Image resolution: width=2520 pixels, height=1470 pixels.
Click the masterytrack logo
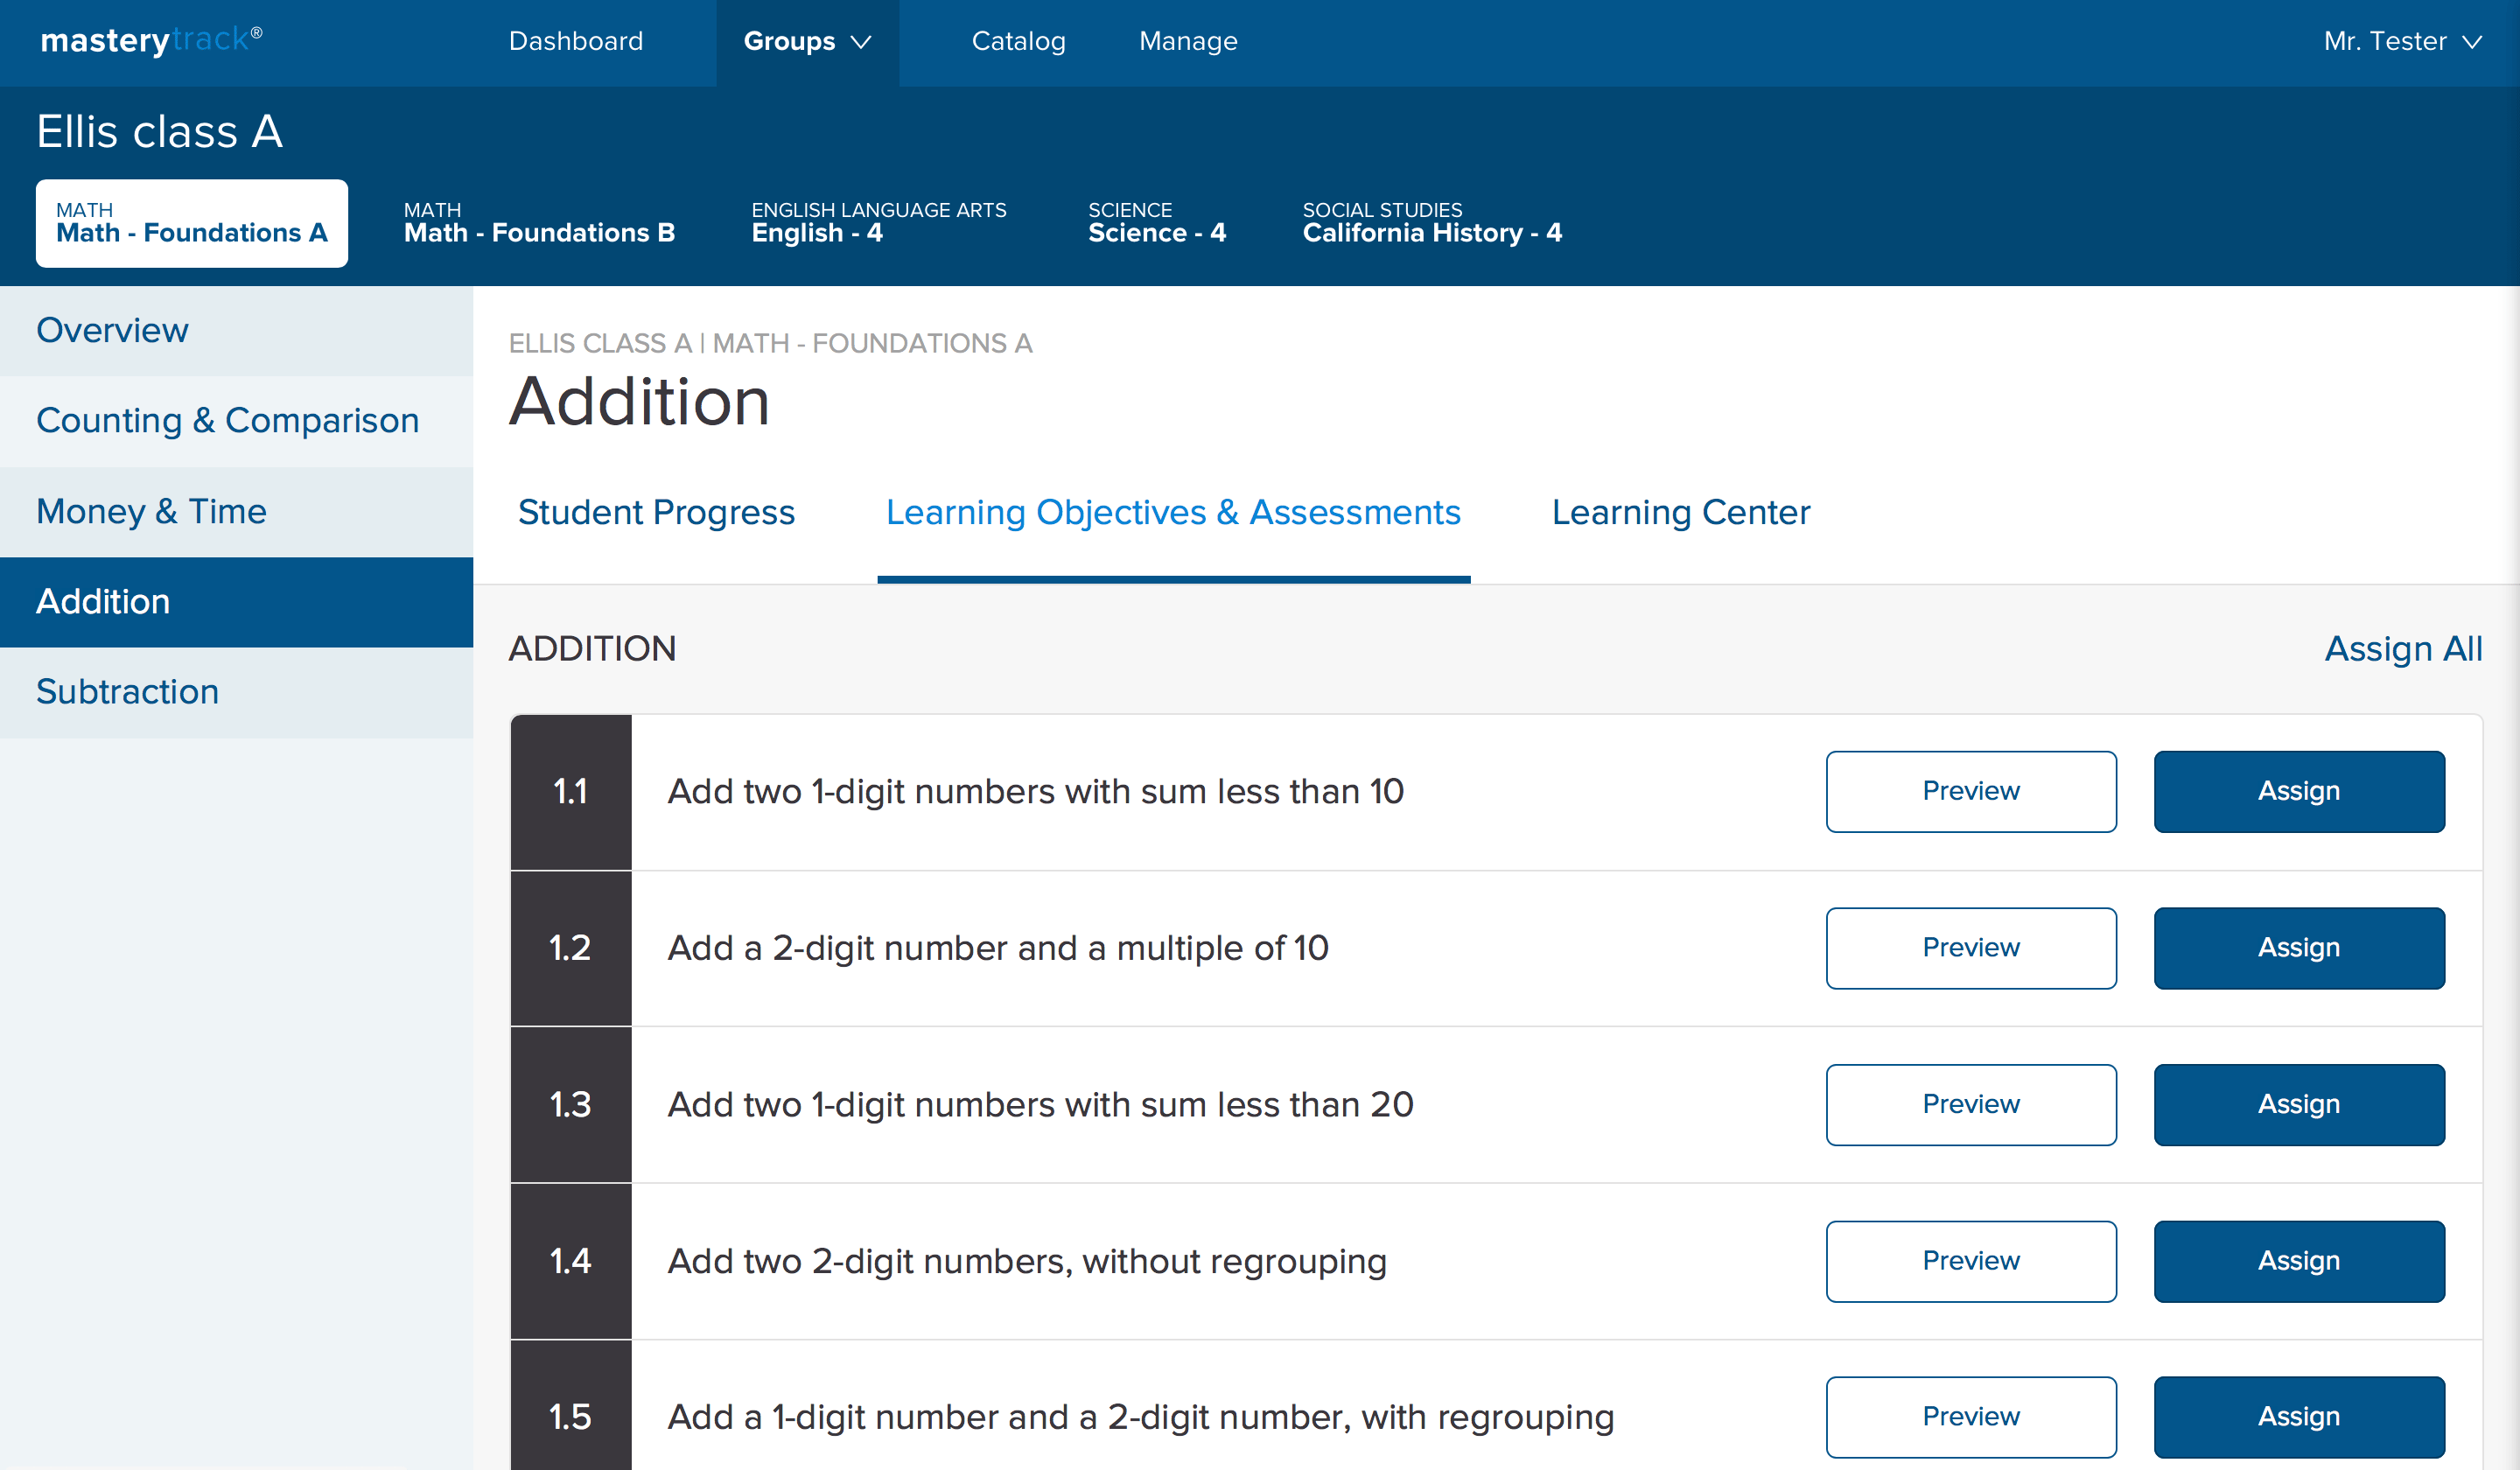151,40
